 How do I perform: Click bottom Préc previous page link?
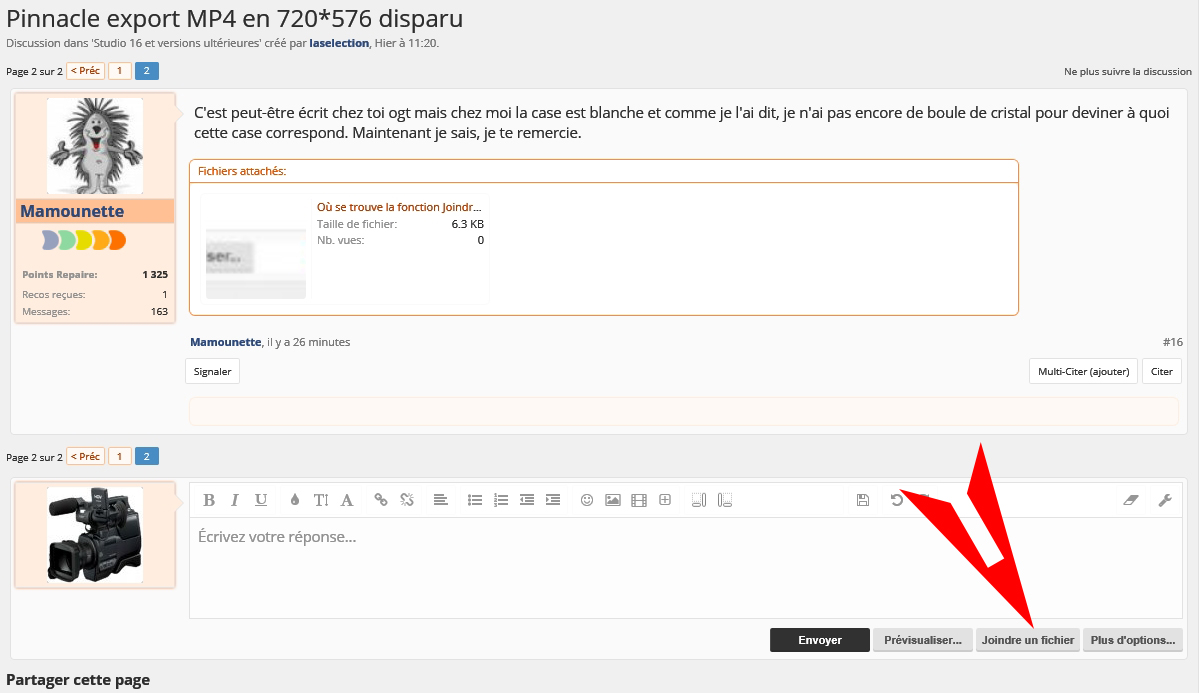[x=86, y=457]
